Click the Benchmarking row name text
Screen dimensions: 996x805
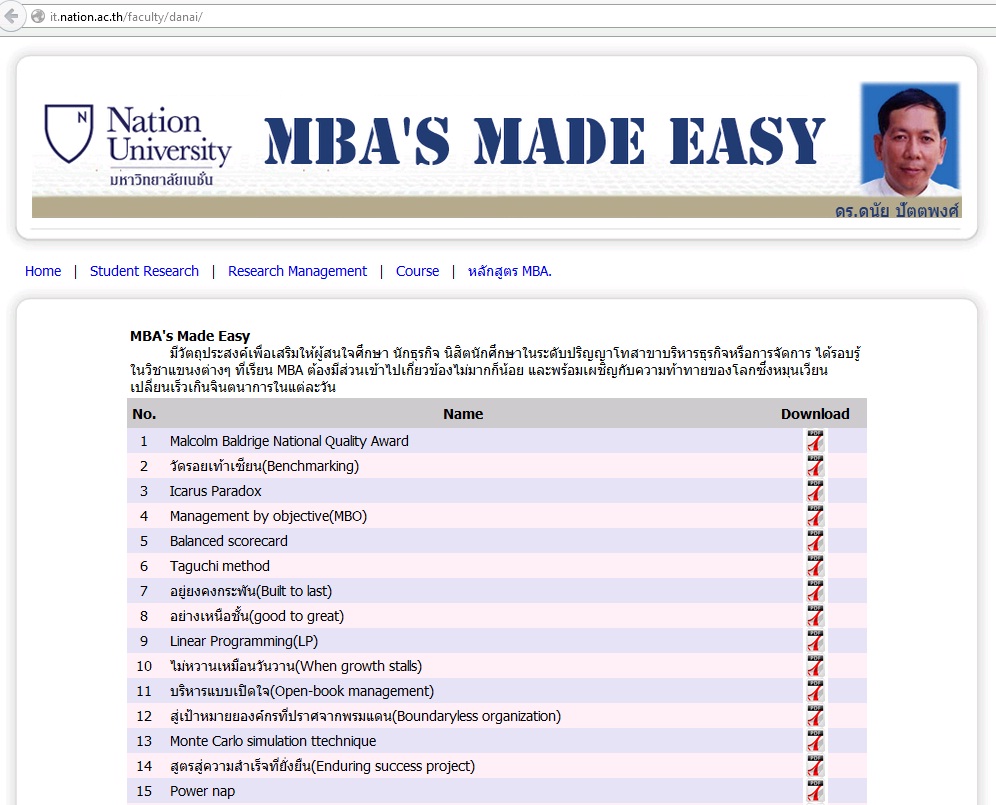point(264,466)
